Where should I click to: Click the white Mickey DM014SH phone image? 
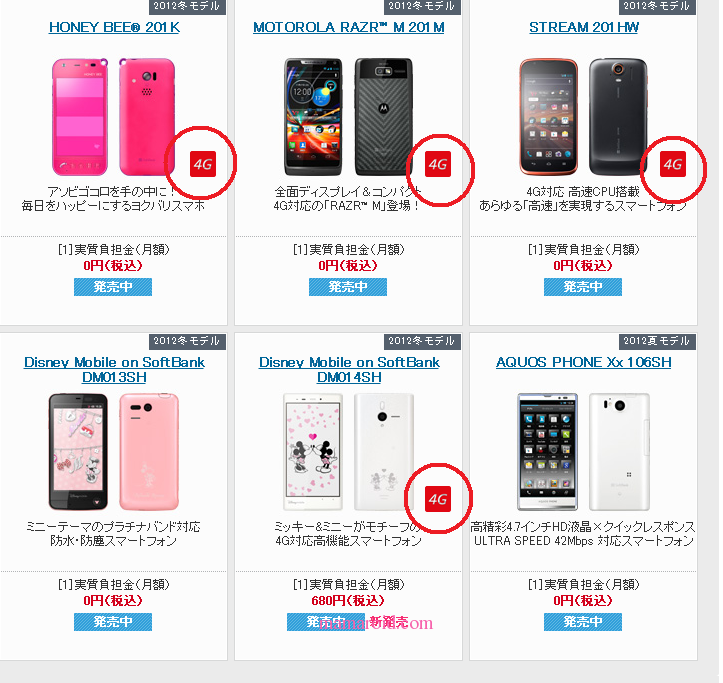pos(349,451)
